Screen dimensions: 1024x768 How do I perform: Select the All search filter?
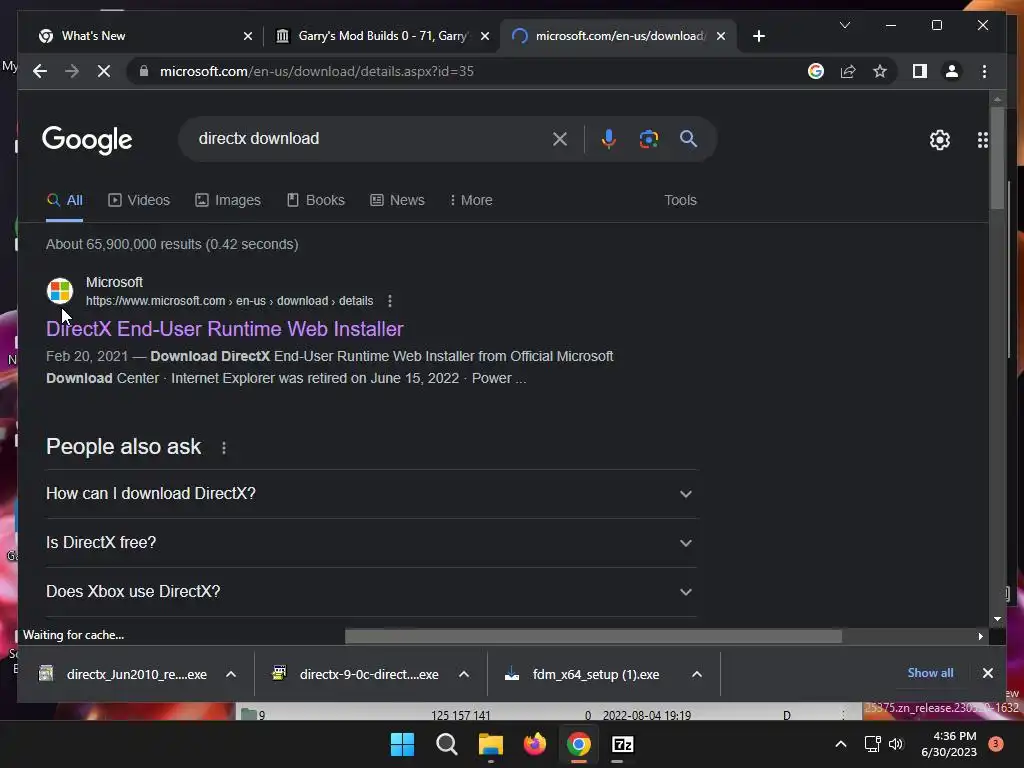pos(65,200)
